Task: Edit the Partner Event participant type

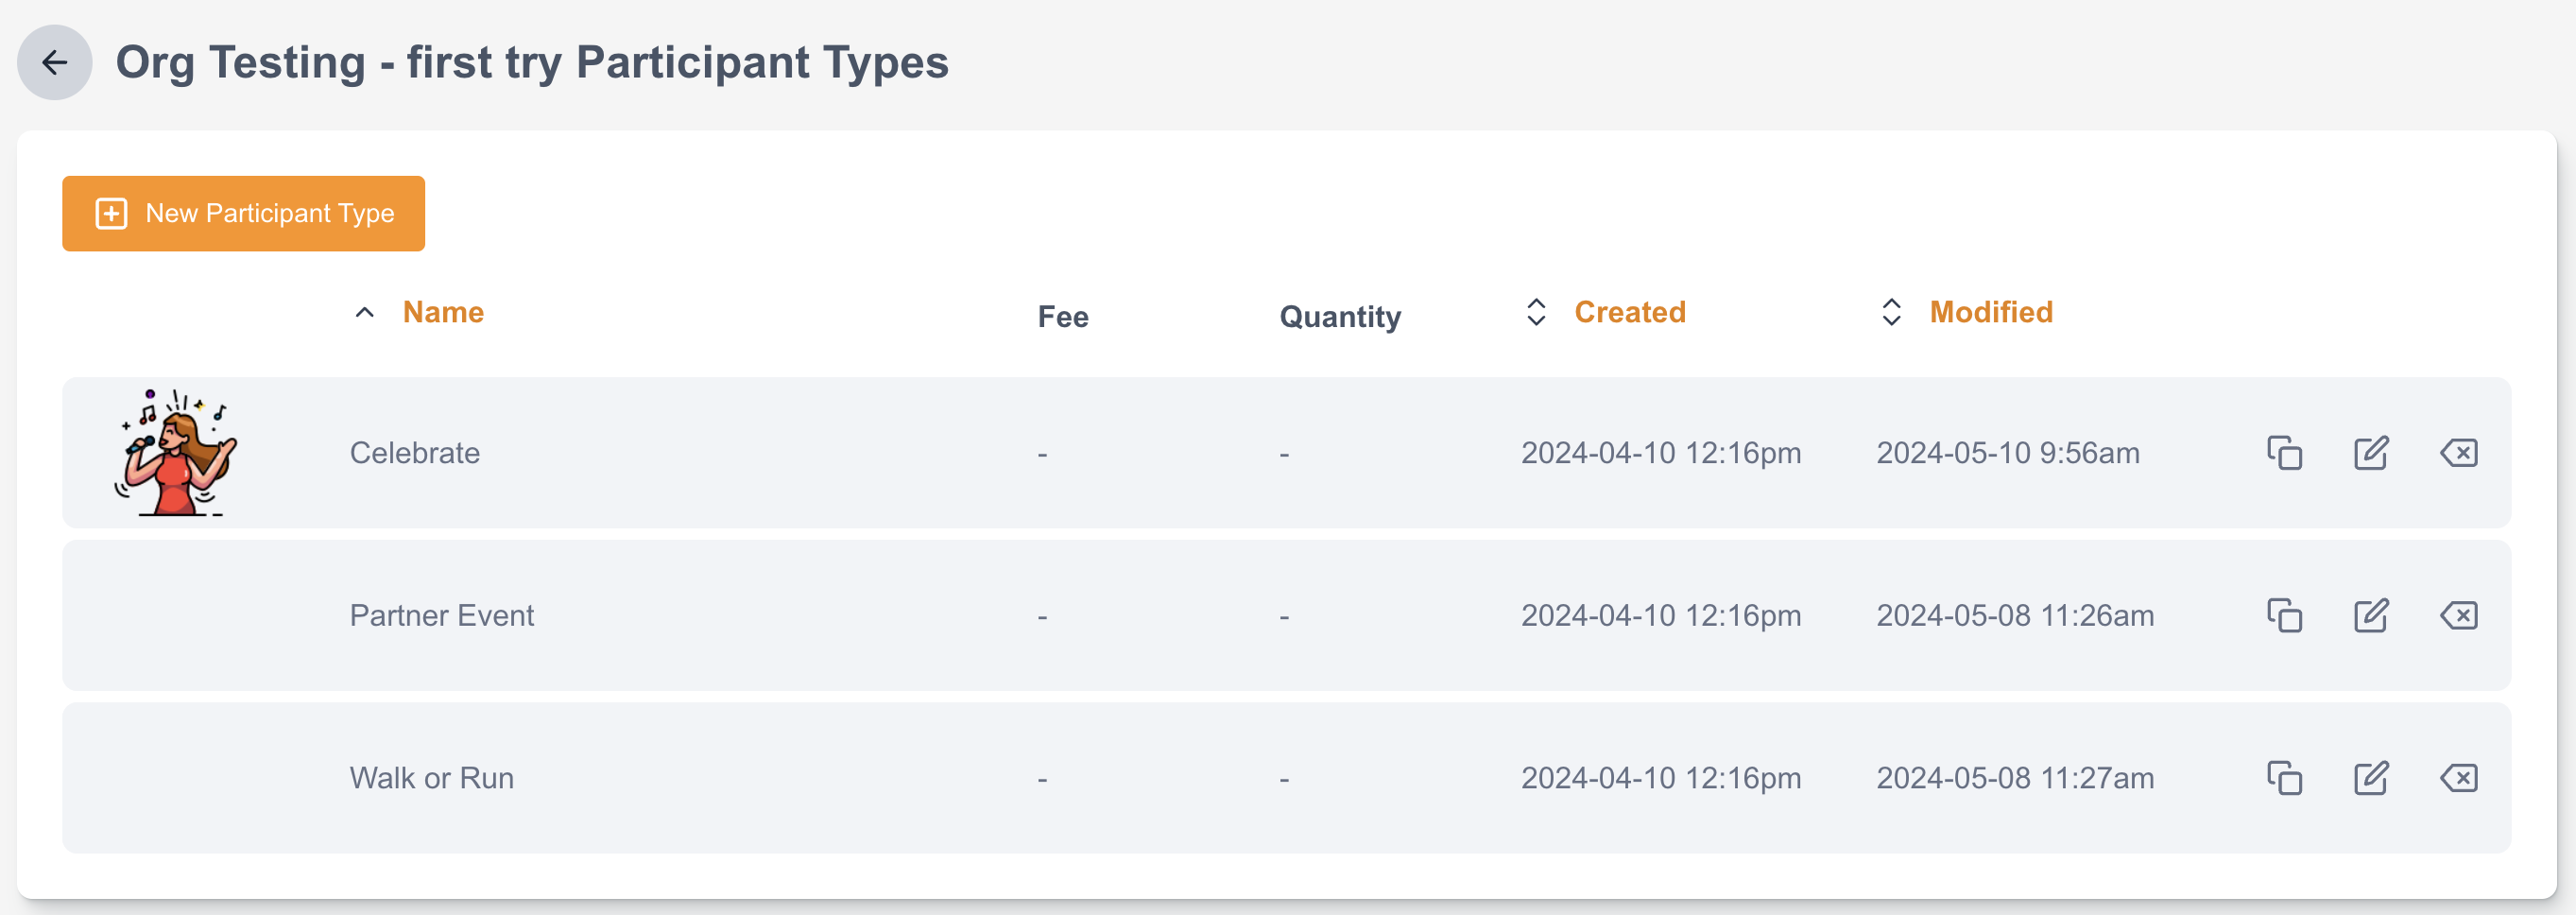Action: coord(2370,615)
